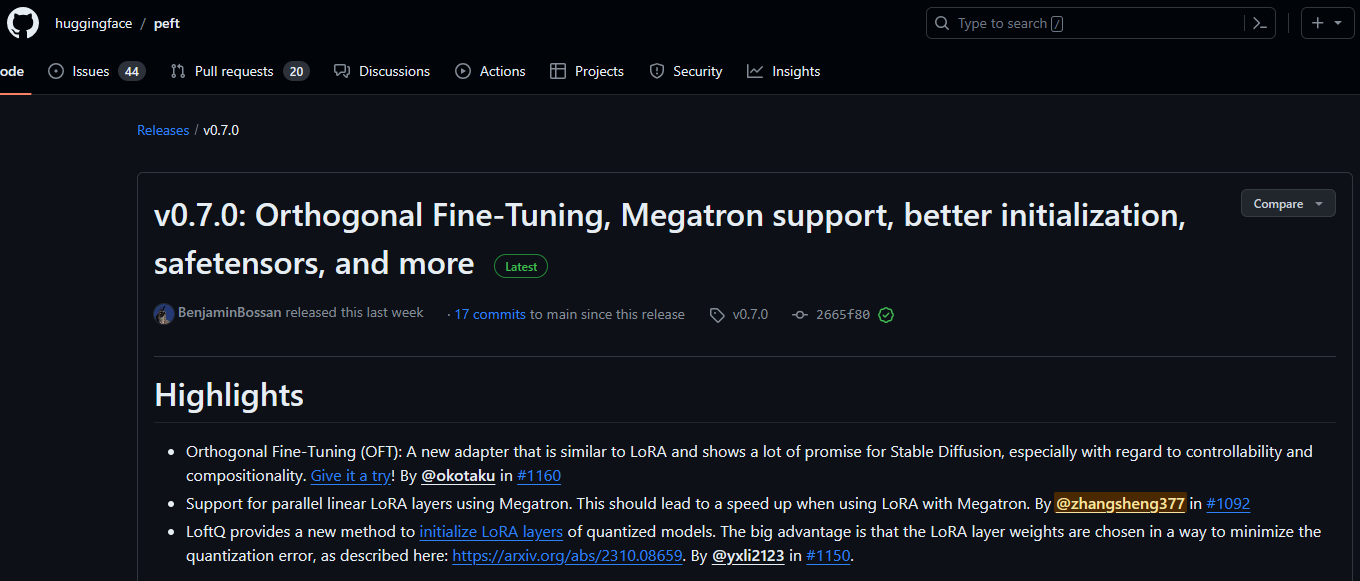Open the command palette icon
The height and width of the screenshot is (581, 1360).
point(1260,23)
